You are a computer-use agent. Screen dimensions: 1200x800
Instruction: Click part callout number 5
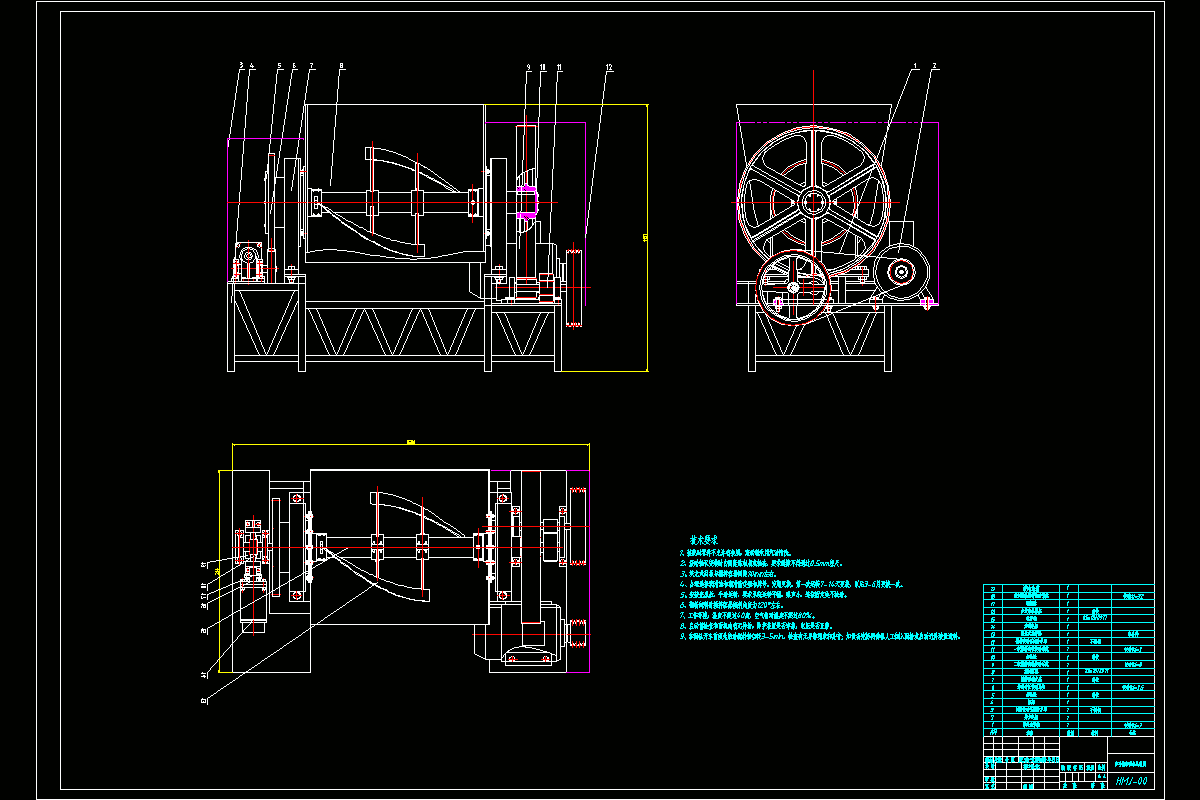click(x=281, y=66)
